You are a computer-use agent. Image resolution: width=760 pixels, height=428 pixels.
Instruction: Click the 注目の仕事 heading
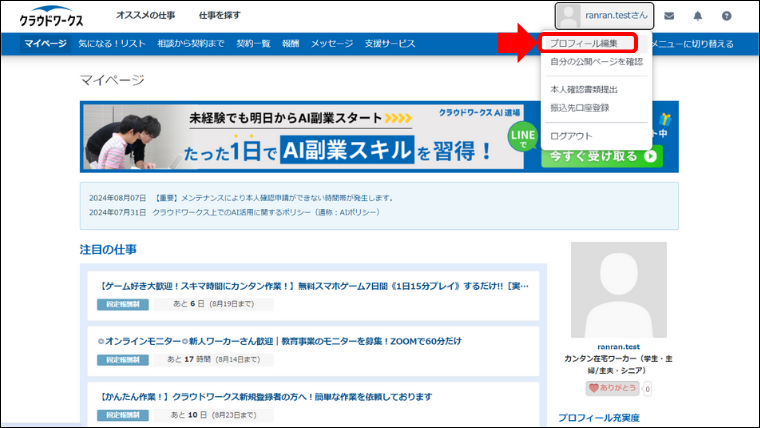tap(108, 250)
